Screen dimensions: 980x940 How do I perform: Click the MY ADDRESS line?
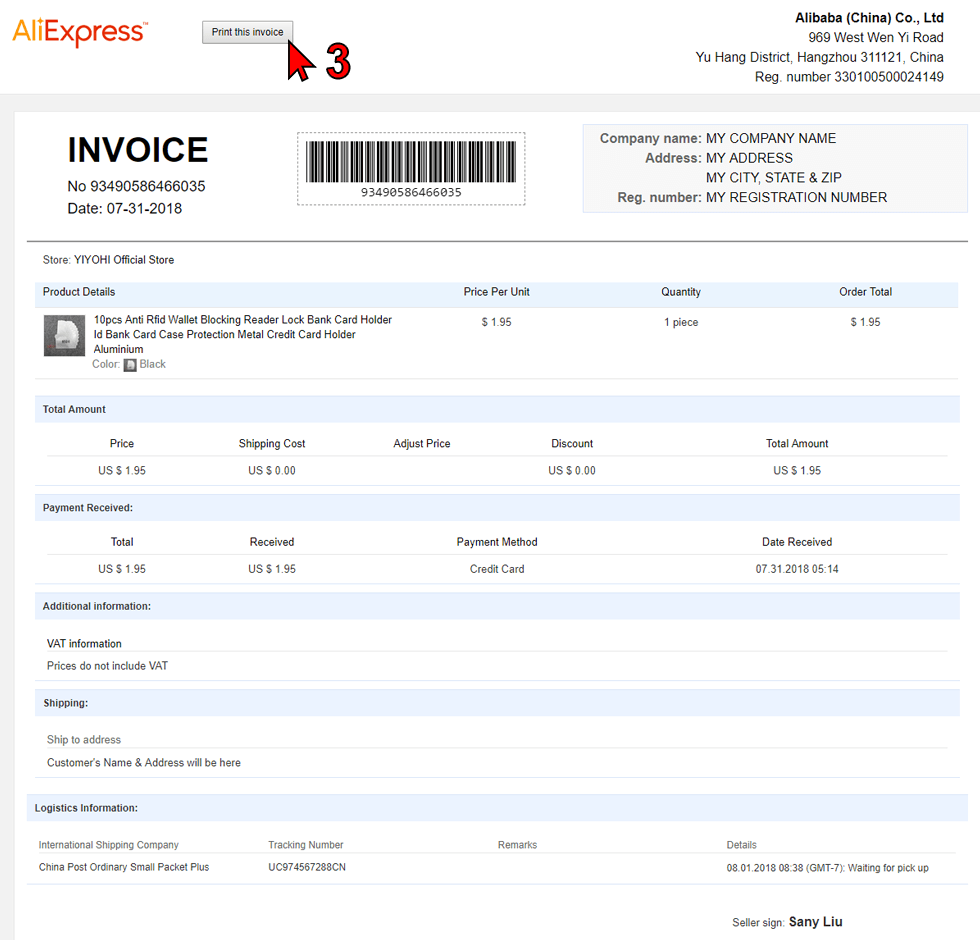click(x=749, y=158)
